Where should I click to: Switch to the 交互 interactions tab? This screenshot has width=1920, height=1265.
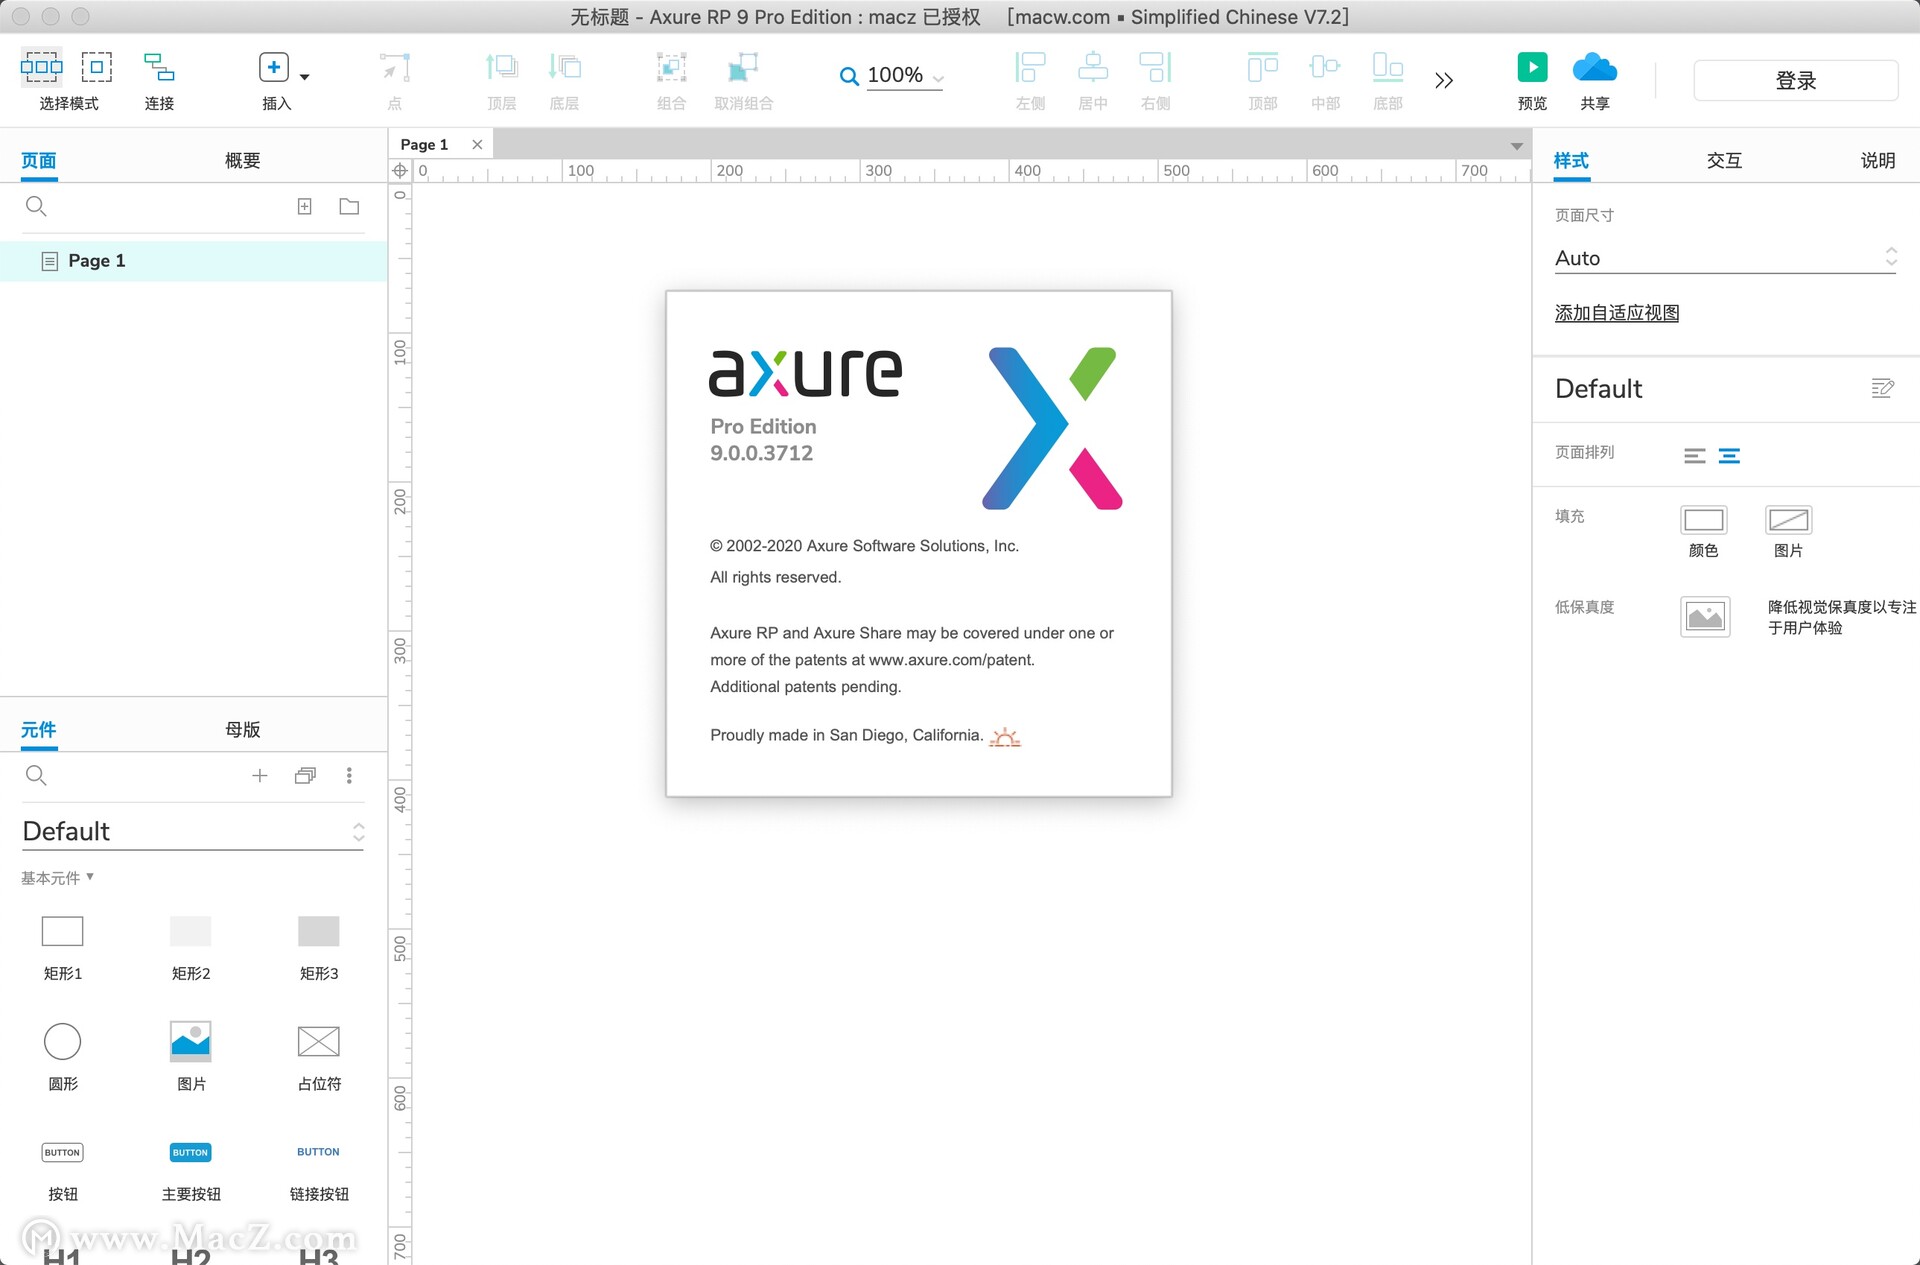1724,160
